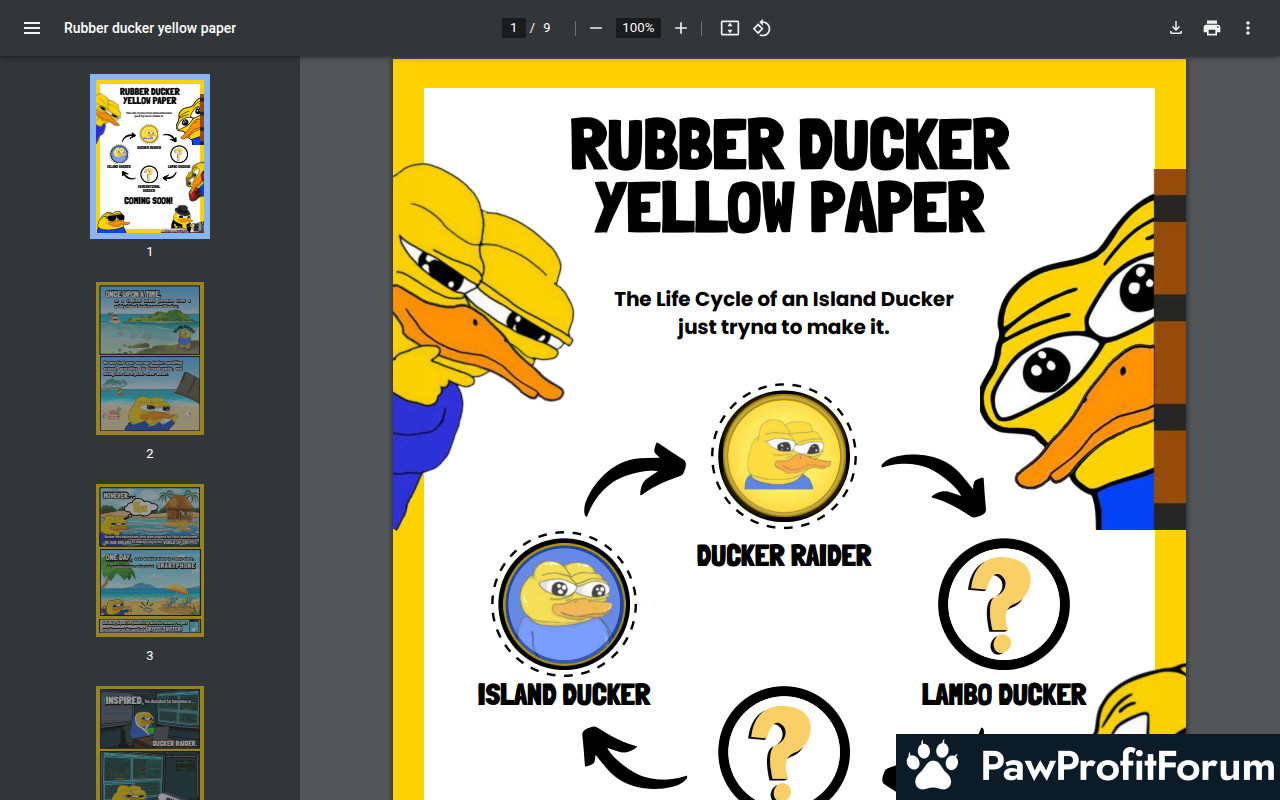This screenshot has height=800, width=1280.
Task: Click the "RUBBER DUCKER" heading line
Action: (790, 145)
